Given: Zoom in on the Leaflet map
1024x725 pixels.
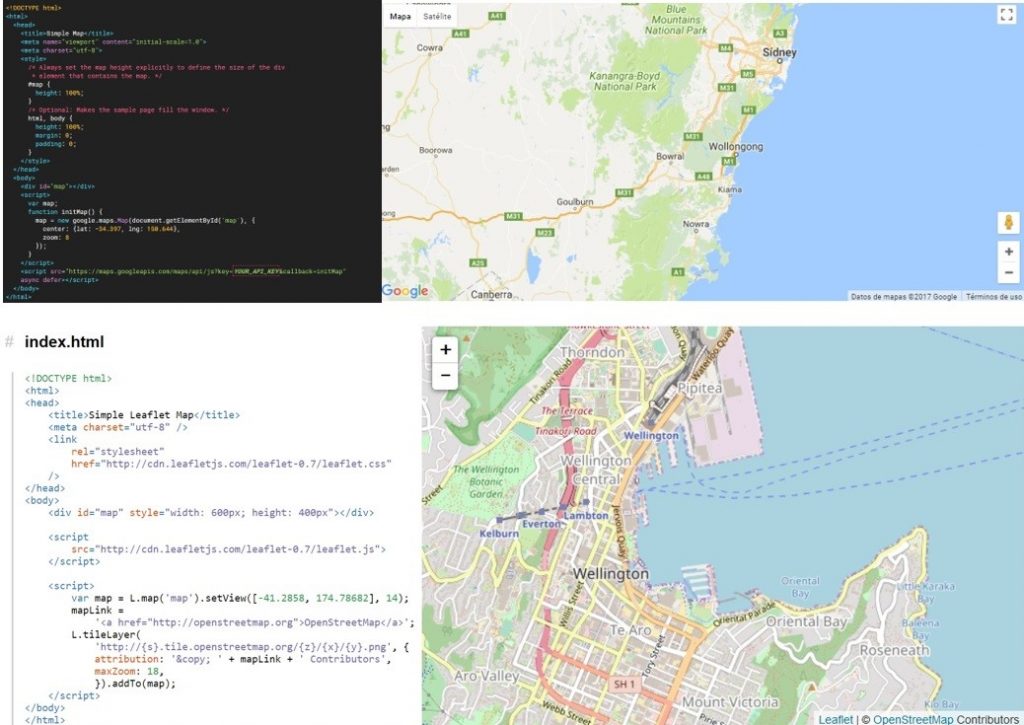Looking at the screenshot, I should coord(446,350).
